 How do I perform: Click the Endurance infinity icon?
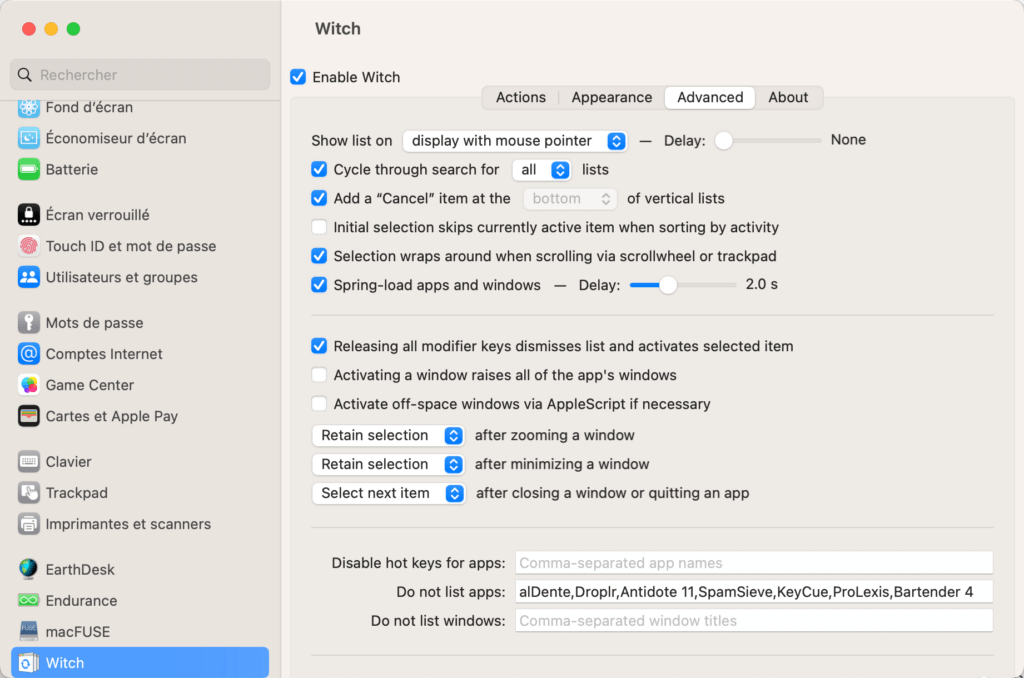click(29, 601)
